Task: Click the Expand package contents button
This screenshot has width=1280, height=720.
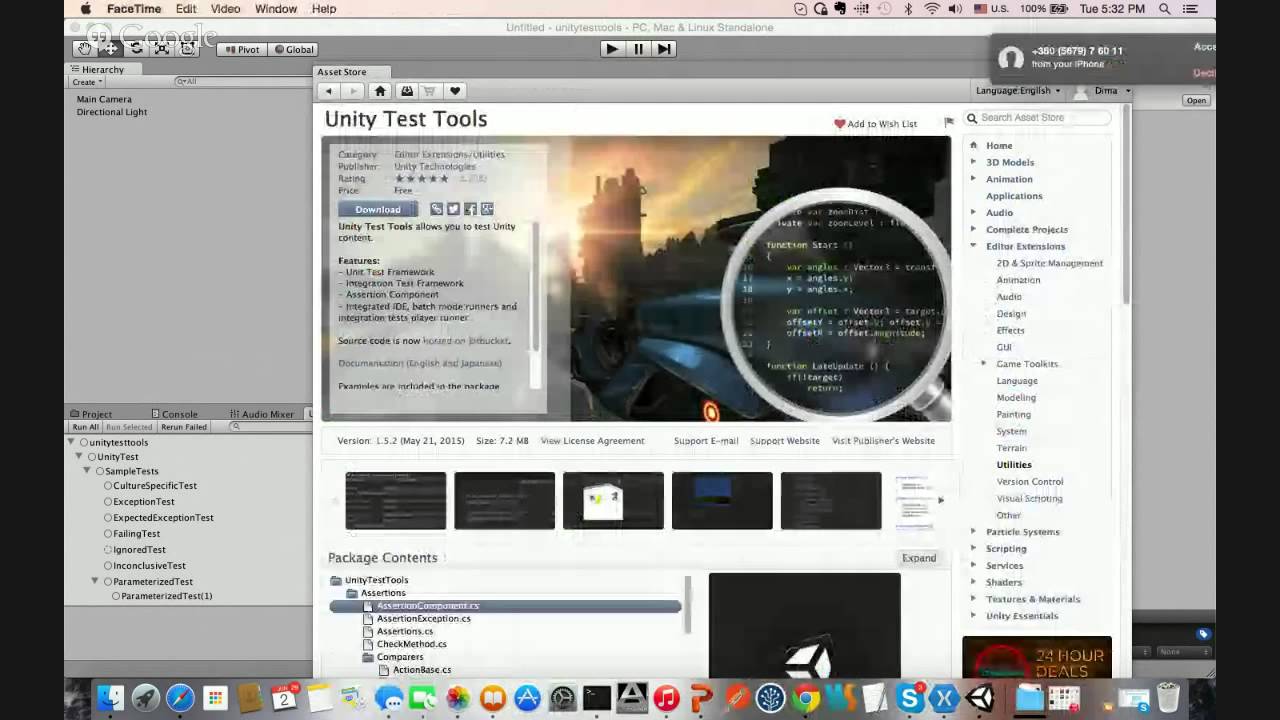Action: pyautogui.click(x=919, y=558)
